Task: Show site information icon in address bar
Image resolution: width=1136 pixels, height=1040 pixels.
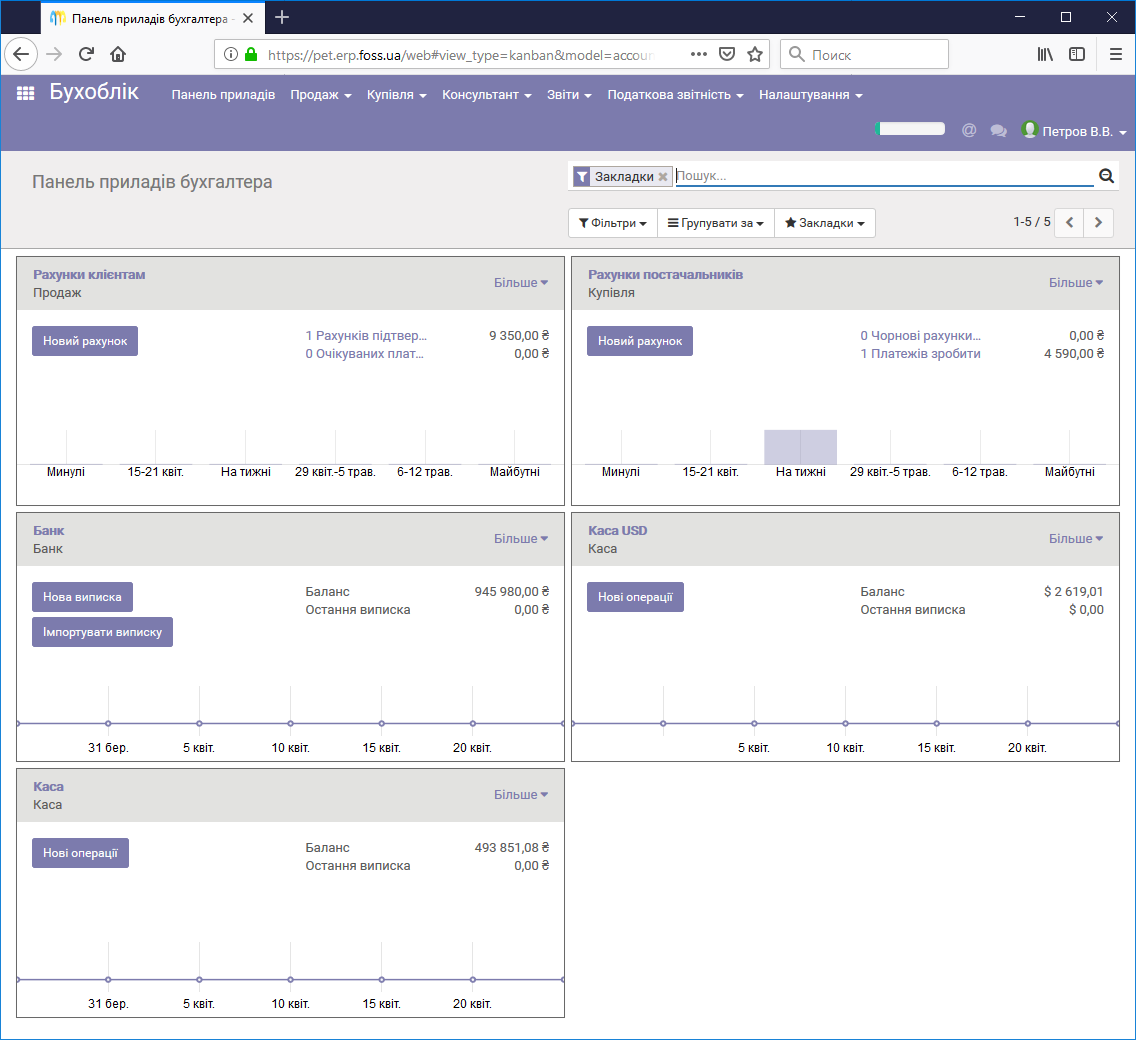Action: [230, 54]
